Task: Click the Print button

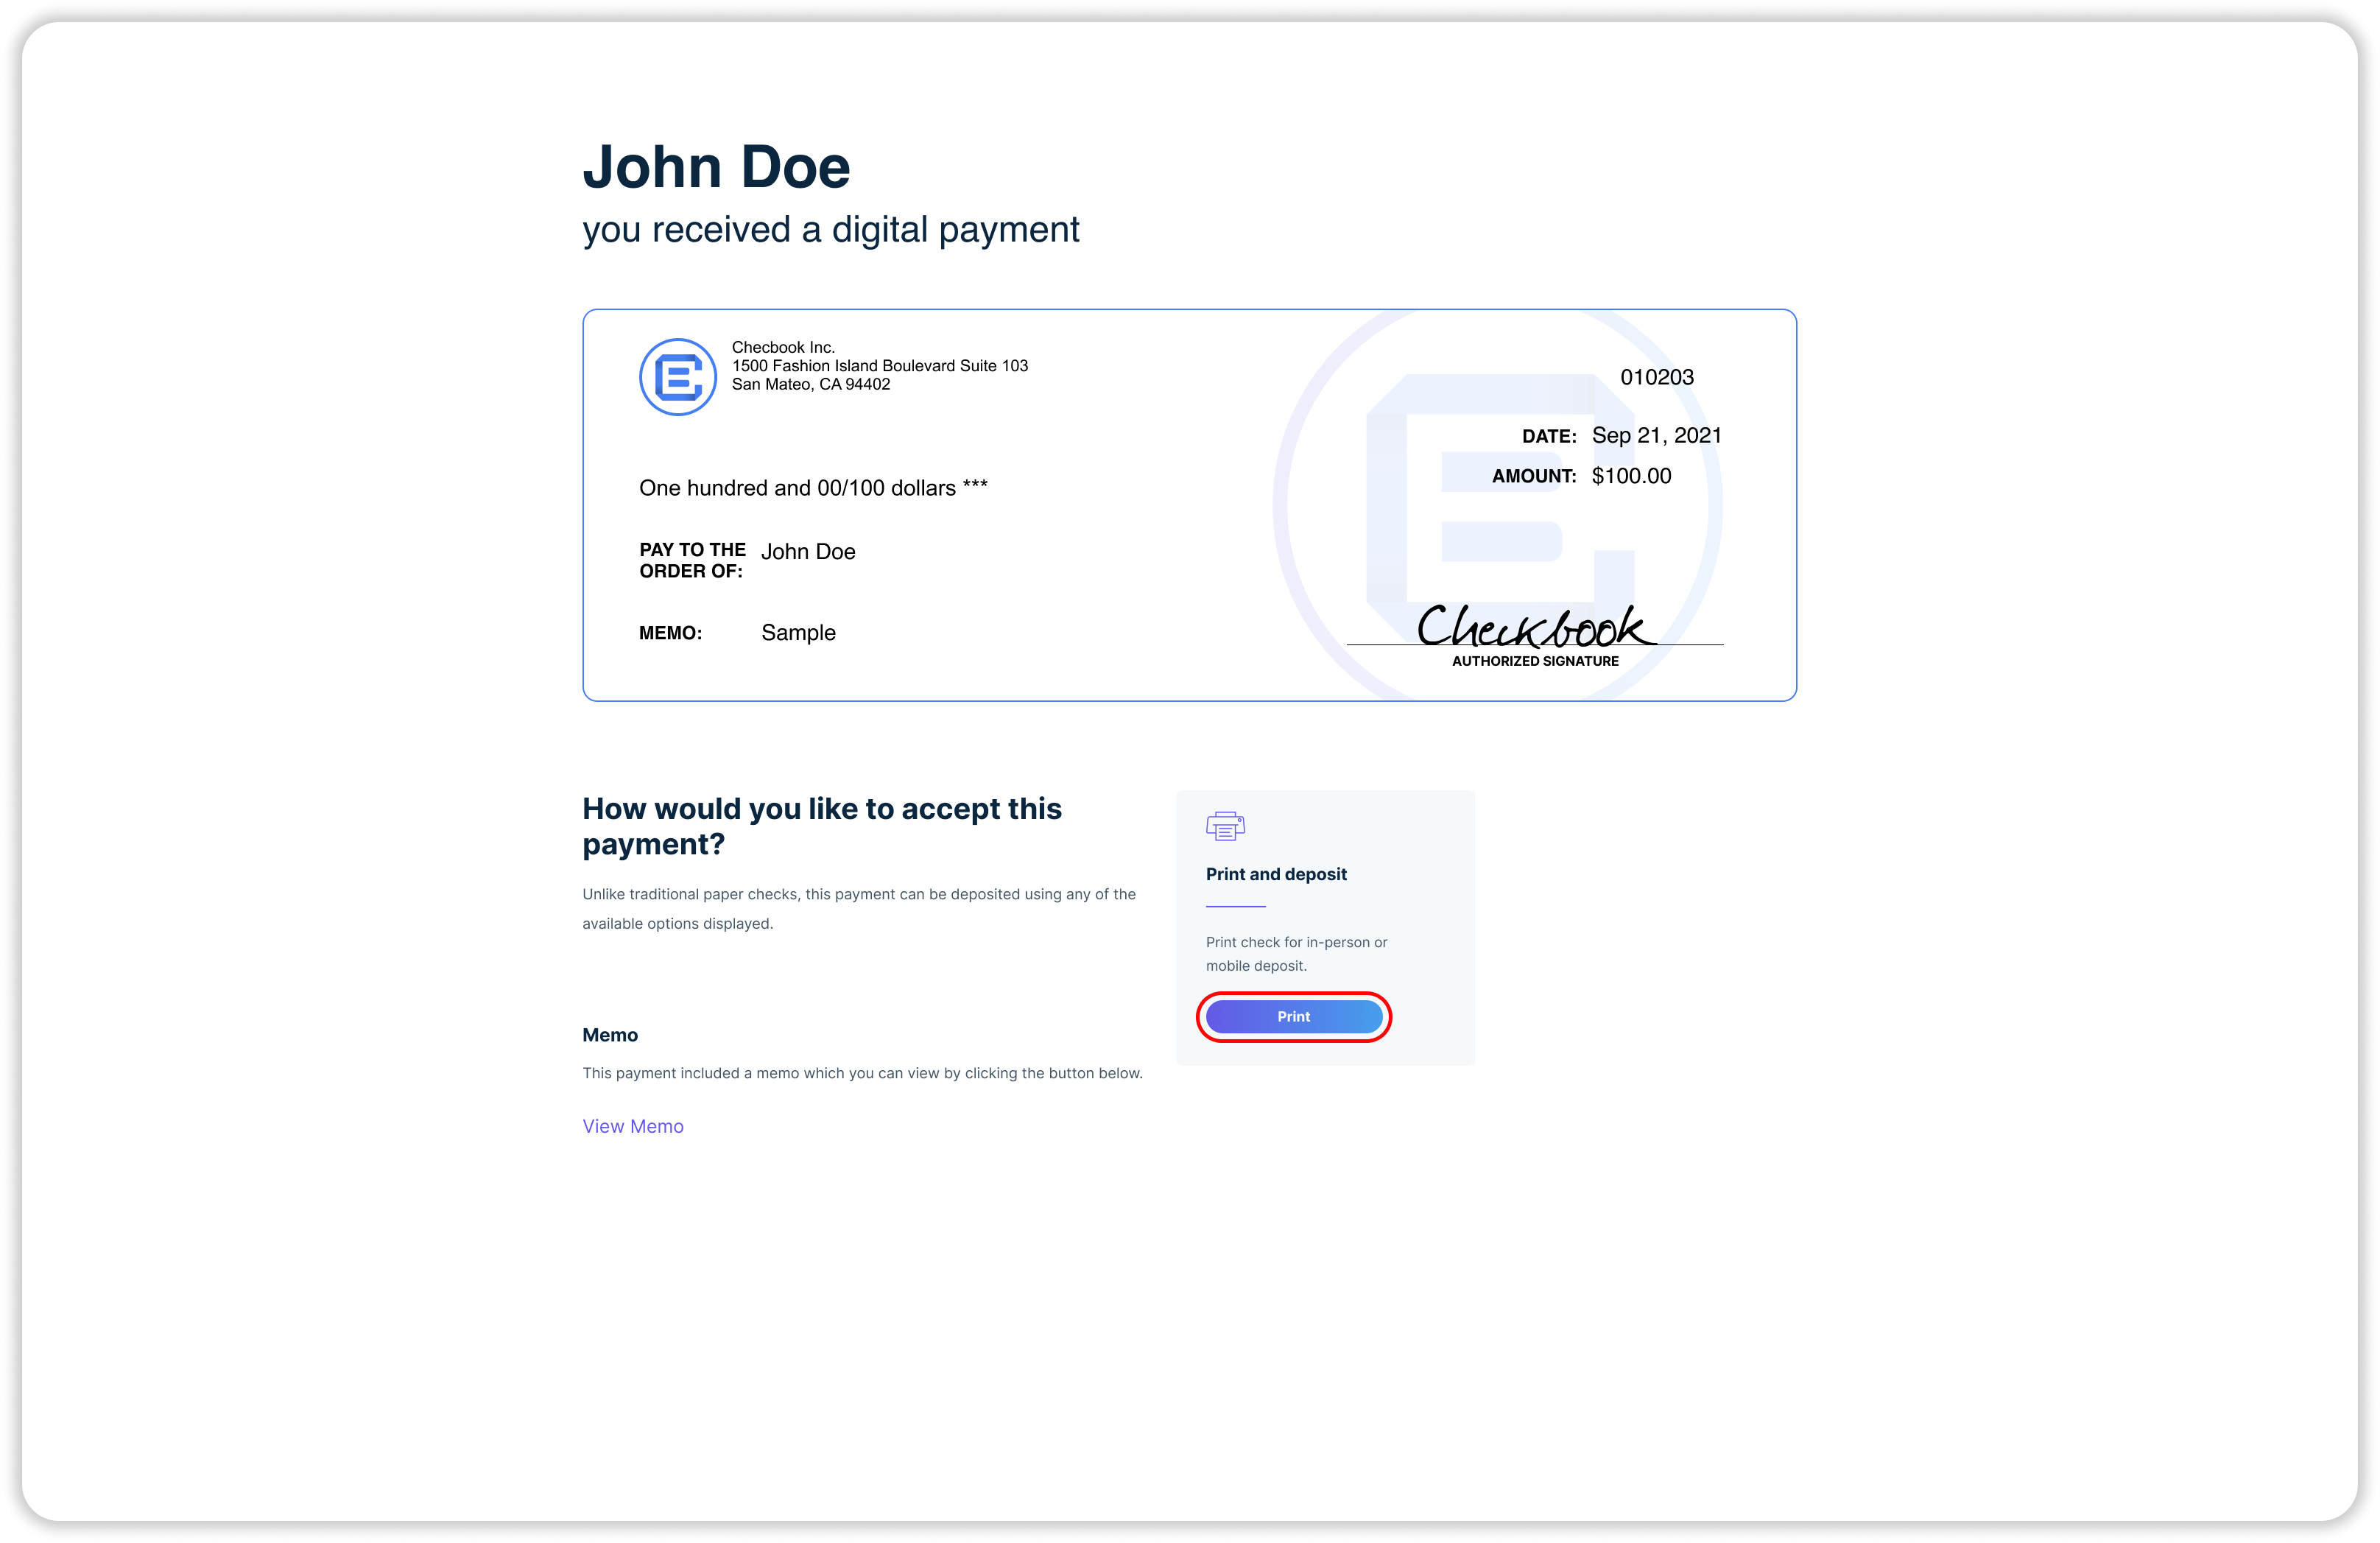Action: click(1293, 1016)
